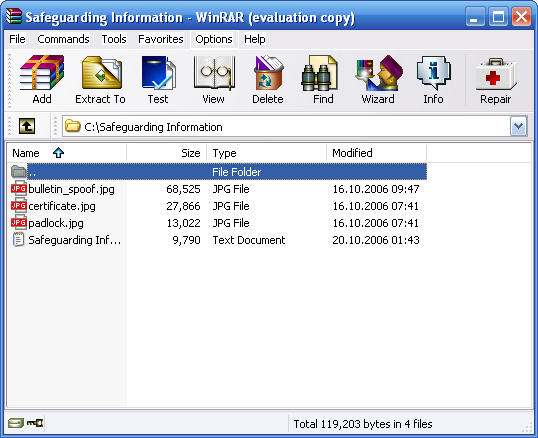Image resolution: width=538 pixels, height=438 pixels.
Task: Sort files by the Name column header
Action: [67, 153]
